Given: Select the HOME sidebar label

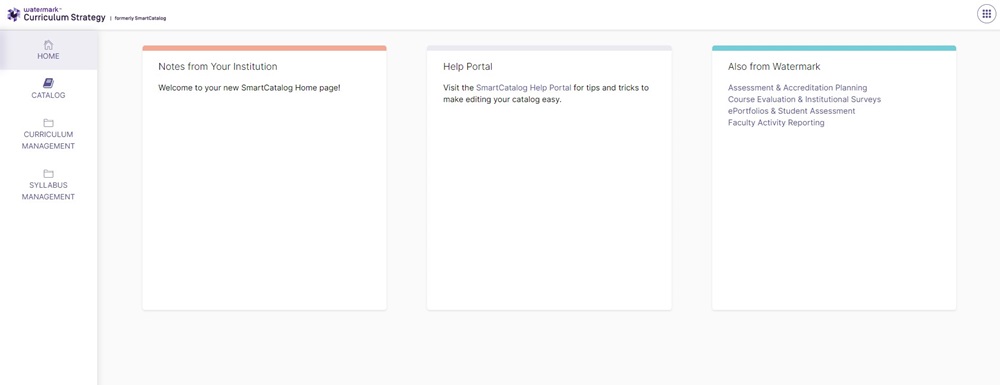Looking at the screenshot, I should [x=48, y=56].
